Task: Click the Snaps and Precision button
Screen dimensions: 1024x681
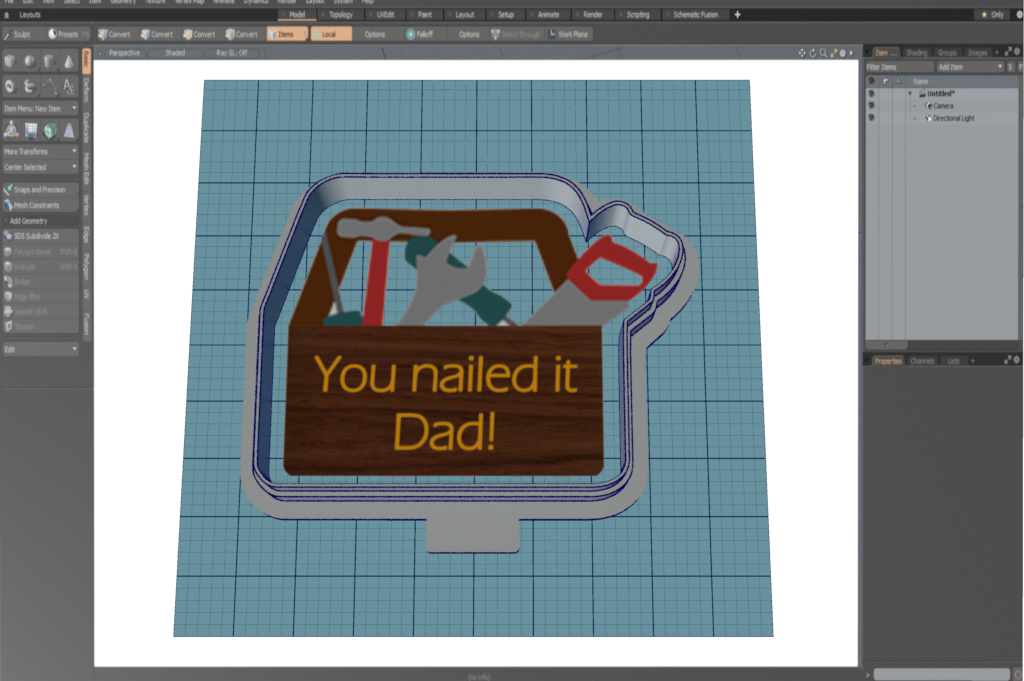Action: tap(40, 189)
